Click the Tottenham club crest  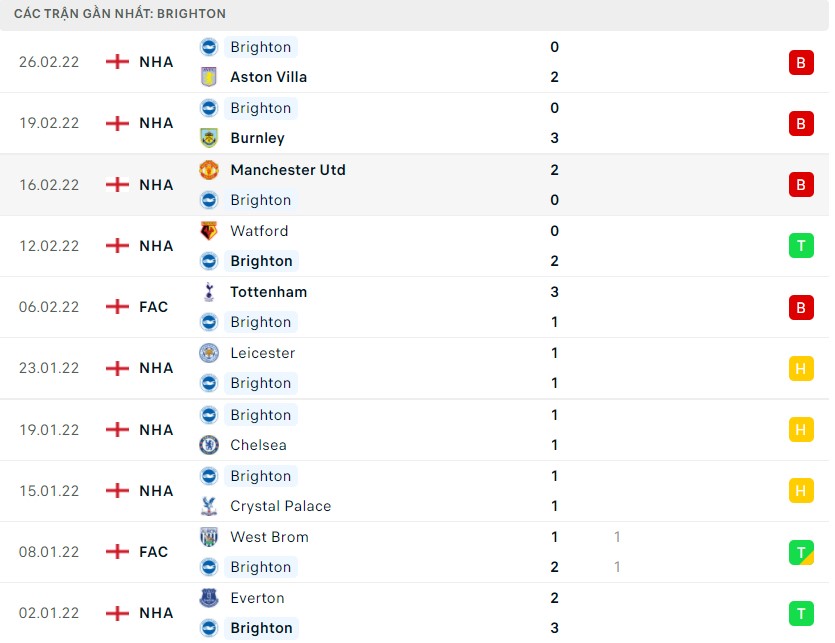coord(209,292)
